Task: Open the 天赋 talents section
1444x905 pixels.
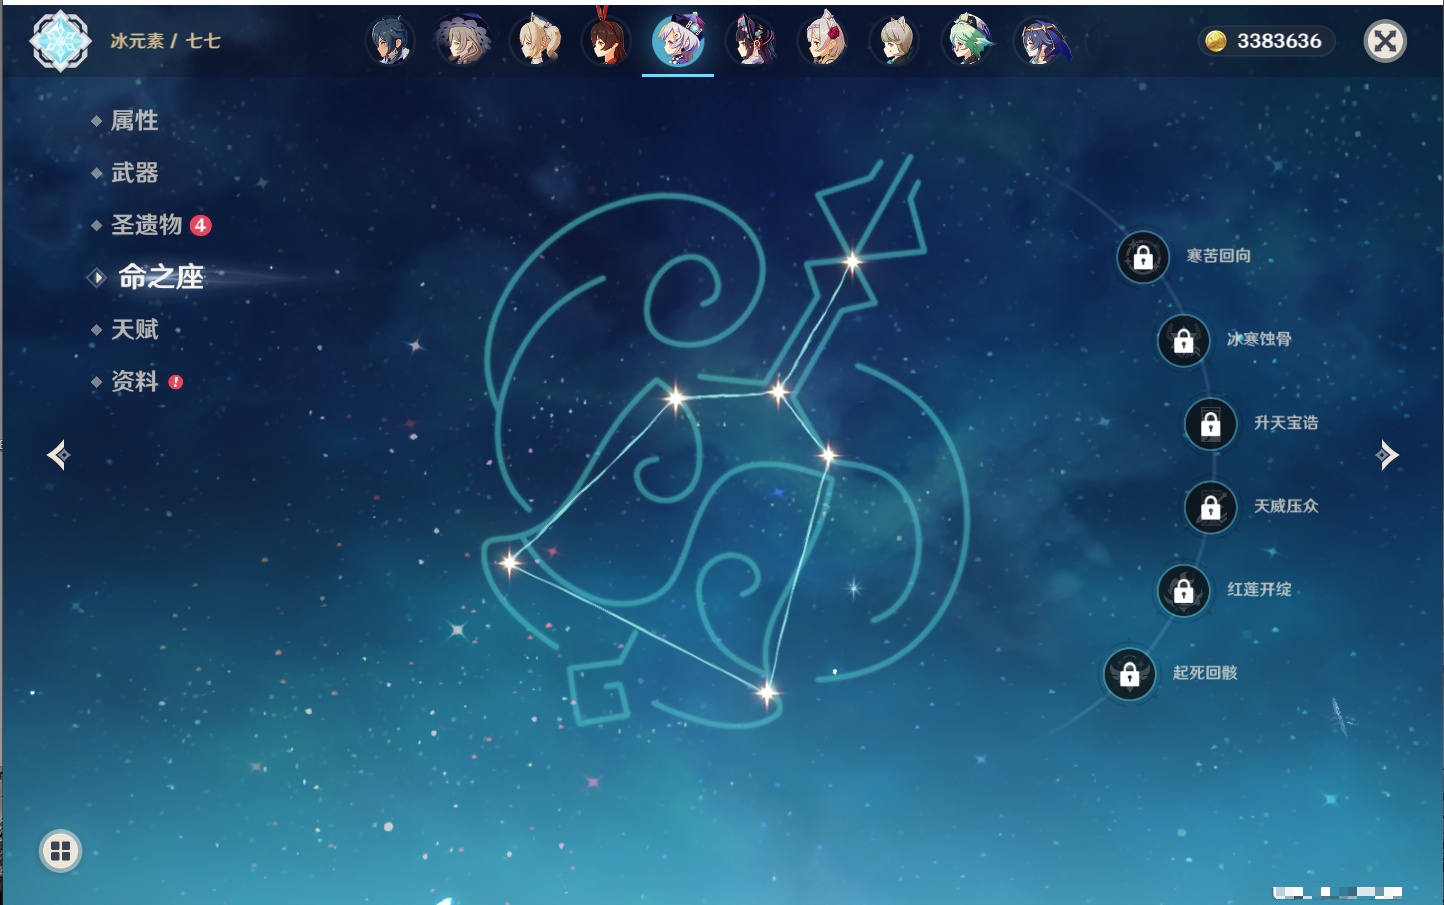Action: pos(134,329)
